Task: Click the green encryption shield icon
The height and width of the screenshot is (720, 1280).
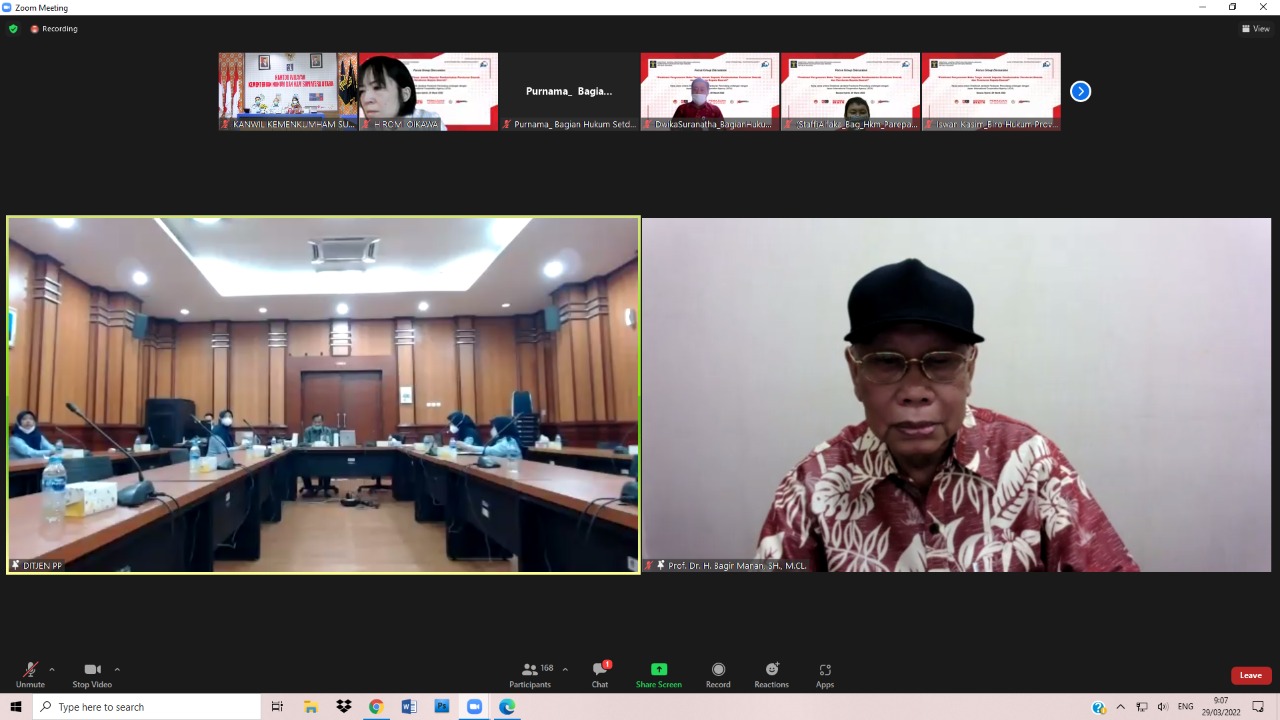Action: click(13, 29)
